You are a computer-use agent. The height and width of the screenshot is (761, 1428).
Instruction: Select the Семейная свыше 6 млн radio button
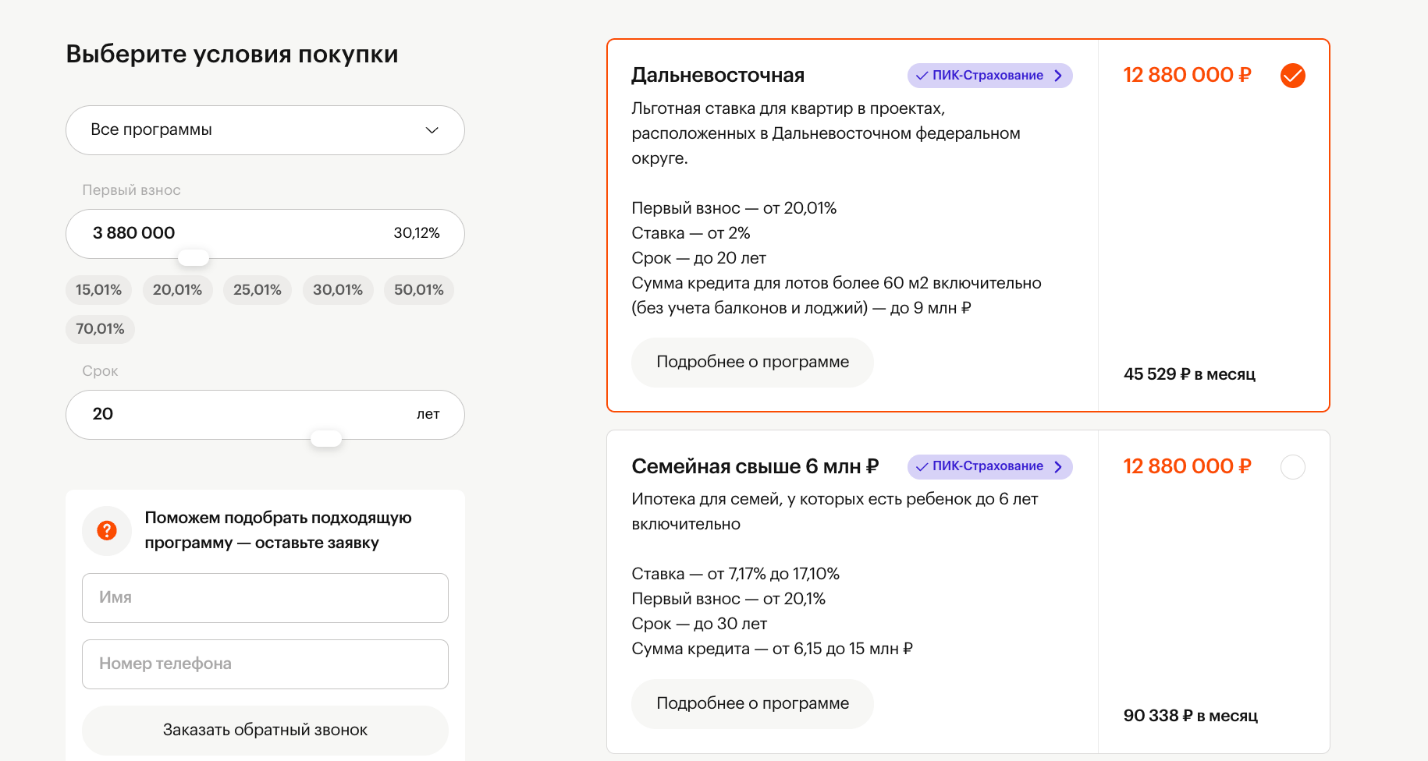[1293, 467]
